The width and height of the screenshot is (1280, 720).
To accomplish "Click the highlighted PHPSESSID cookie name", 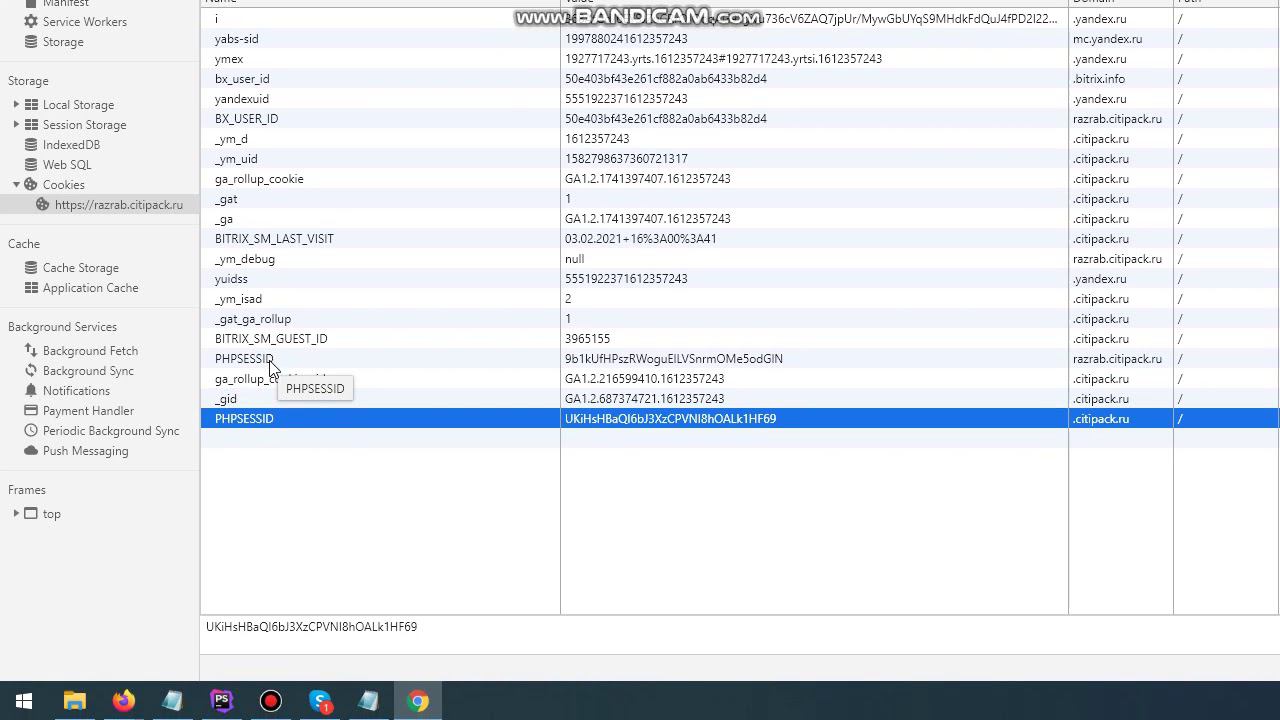I will tap(244, 418).
